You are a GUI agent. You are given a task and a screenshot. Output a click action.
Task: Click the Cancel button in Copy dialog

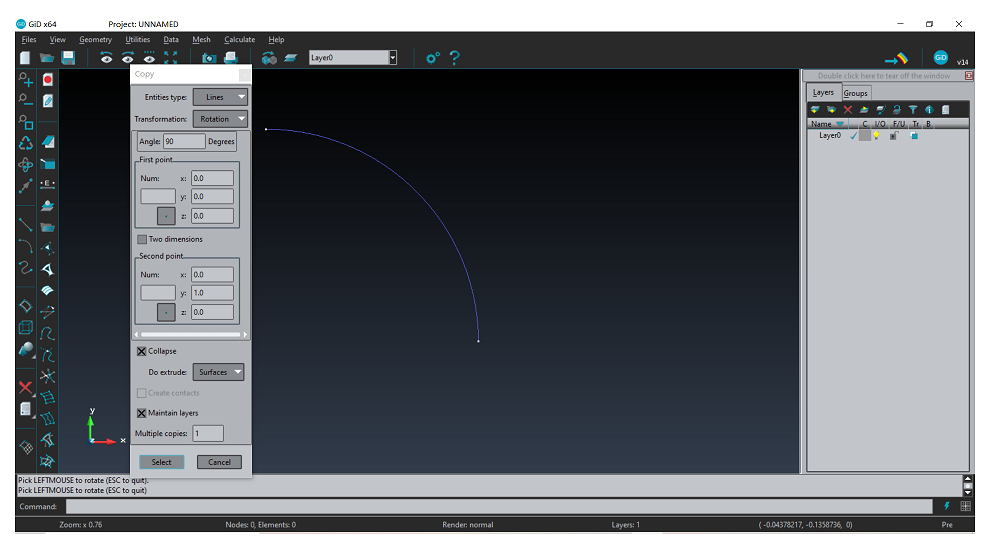(219, 462)
